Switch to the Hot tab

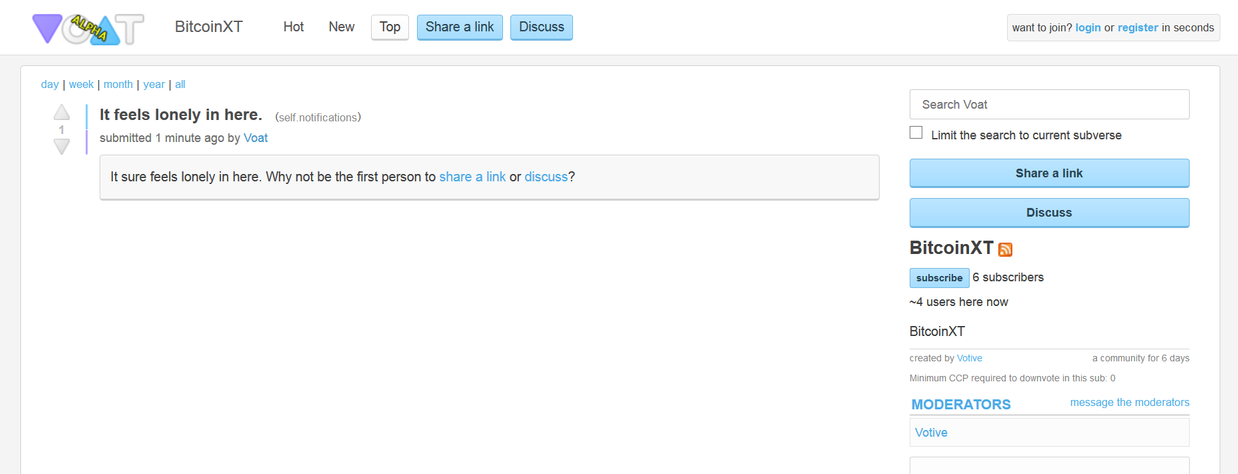tap(293, 27)
